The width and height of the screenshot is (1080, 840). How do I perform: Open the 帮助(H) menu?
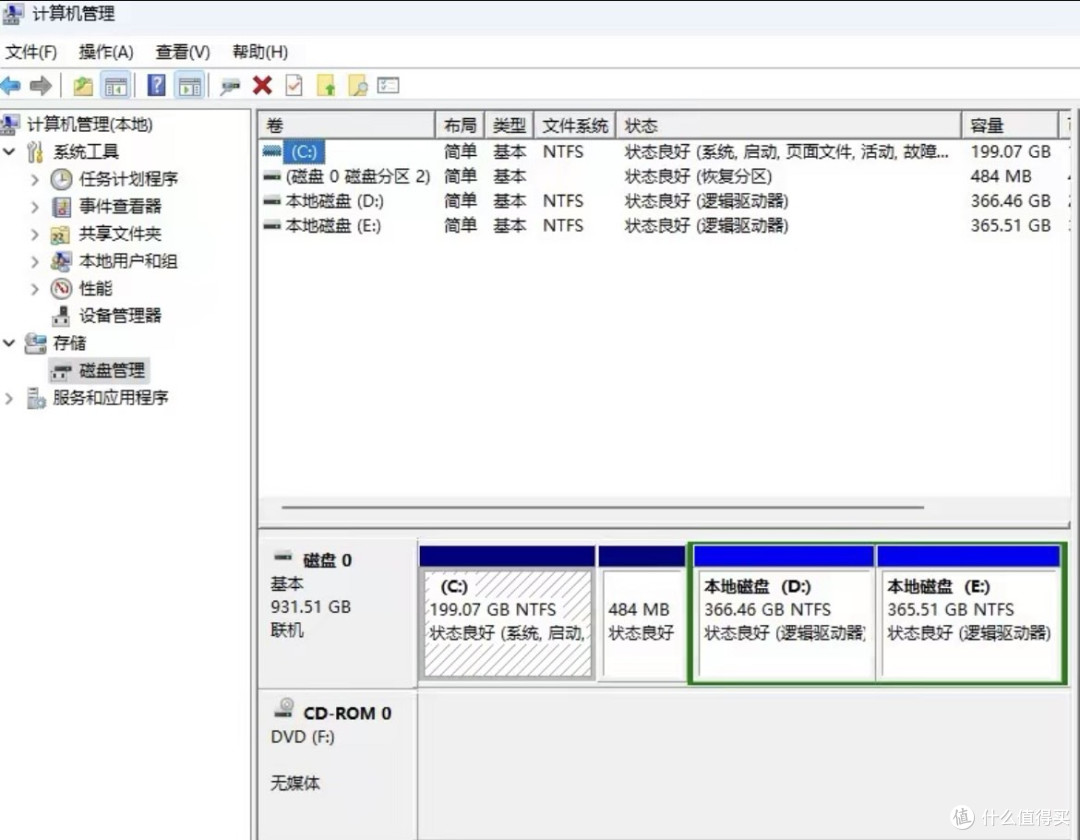(260, 52)
